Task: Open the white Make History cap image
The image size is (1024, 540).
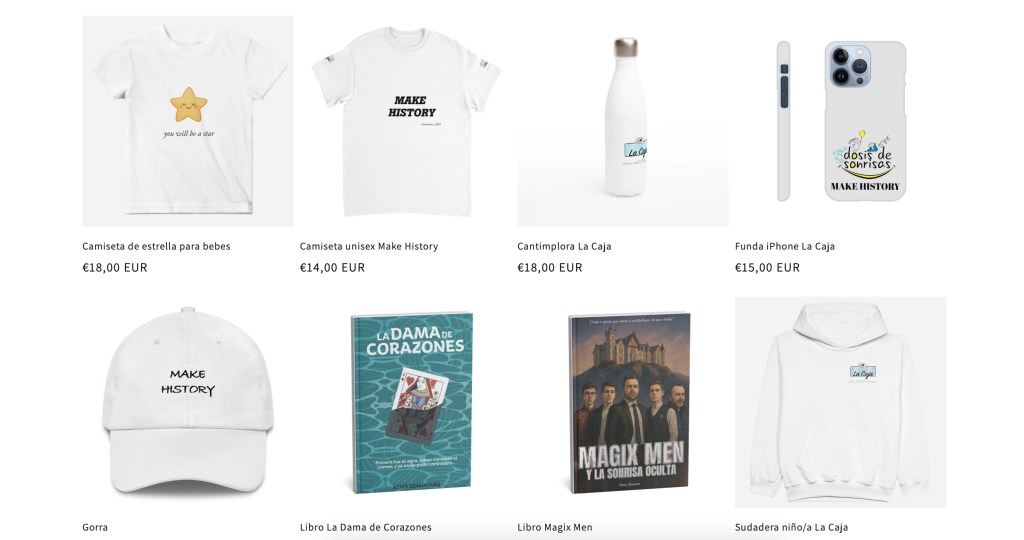Action: tap(187, 402)
